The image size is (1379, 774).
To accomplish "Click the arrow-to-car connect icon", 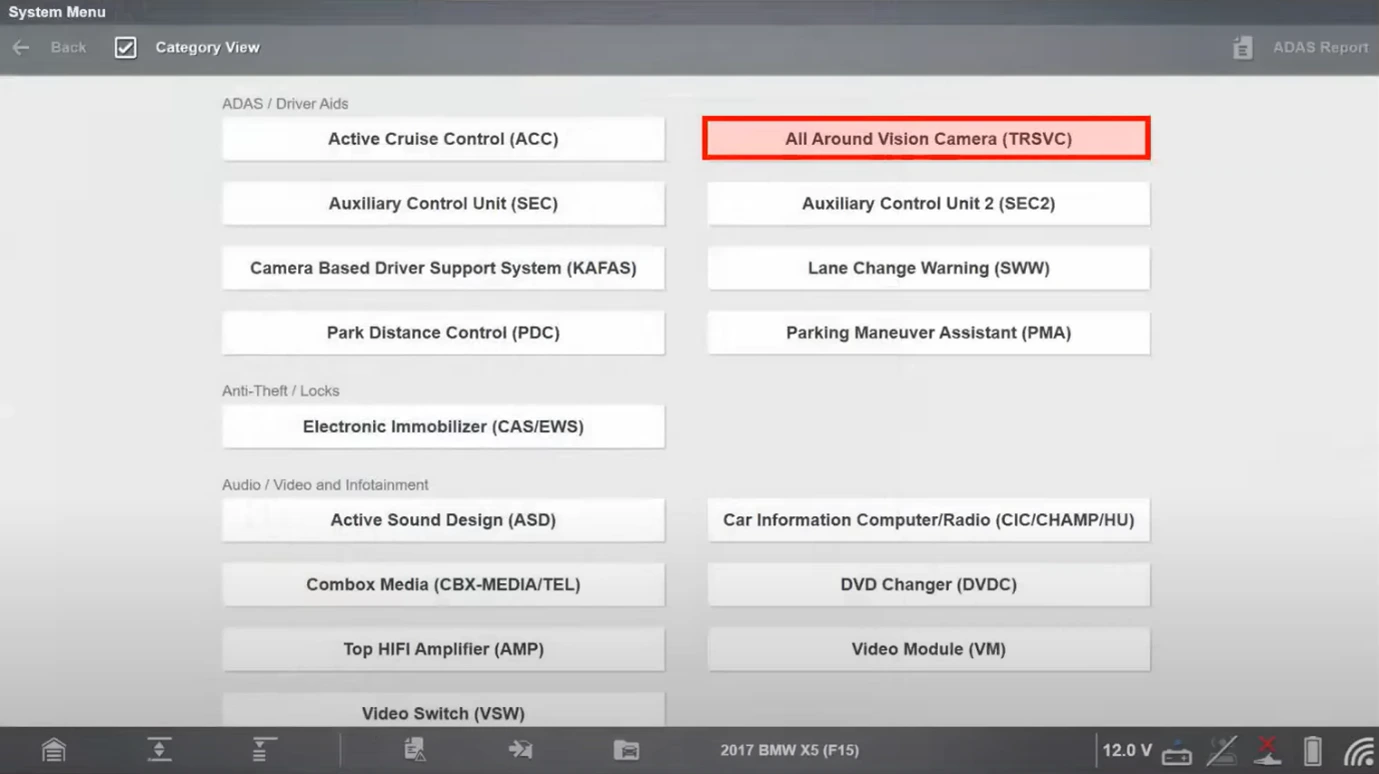I will (520, 750).
